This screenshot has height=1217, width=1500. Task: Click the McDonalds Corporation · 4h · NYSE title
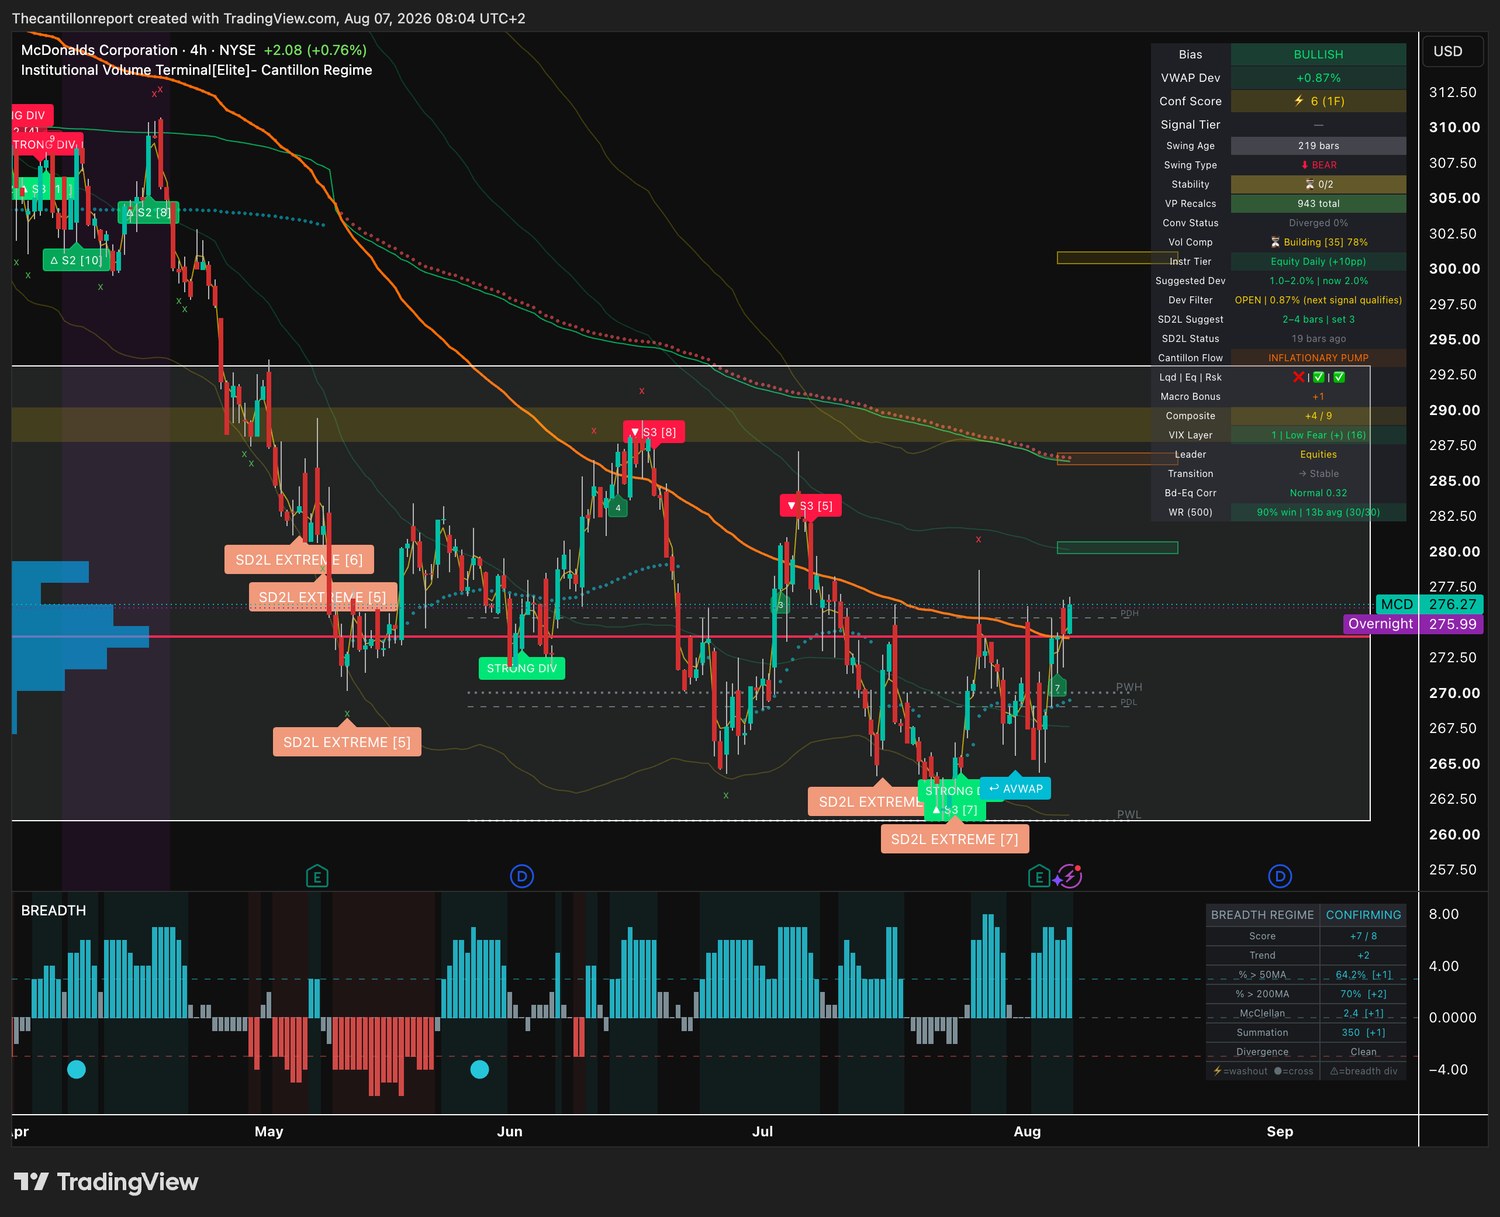click(x=138, y=50)
